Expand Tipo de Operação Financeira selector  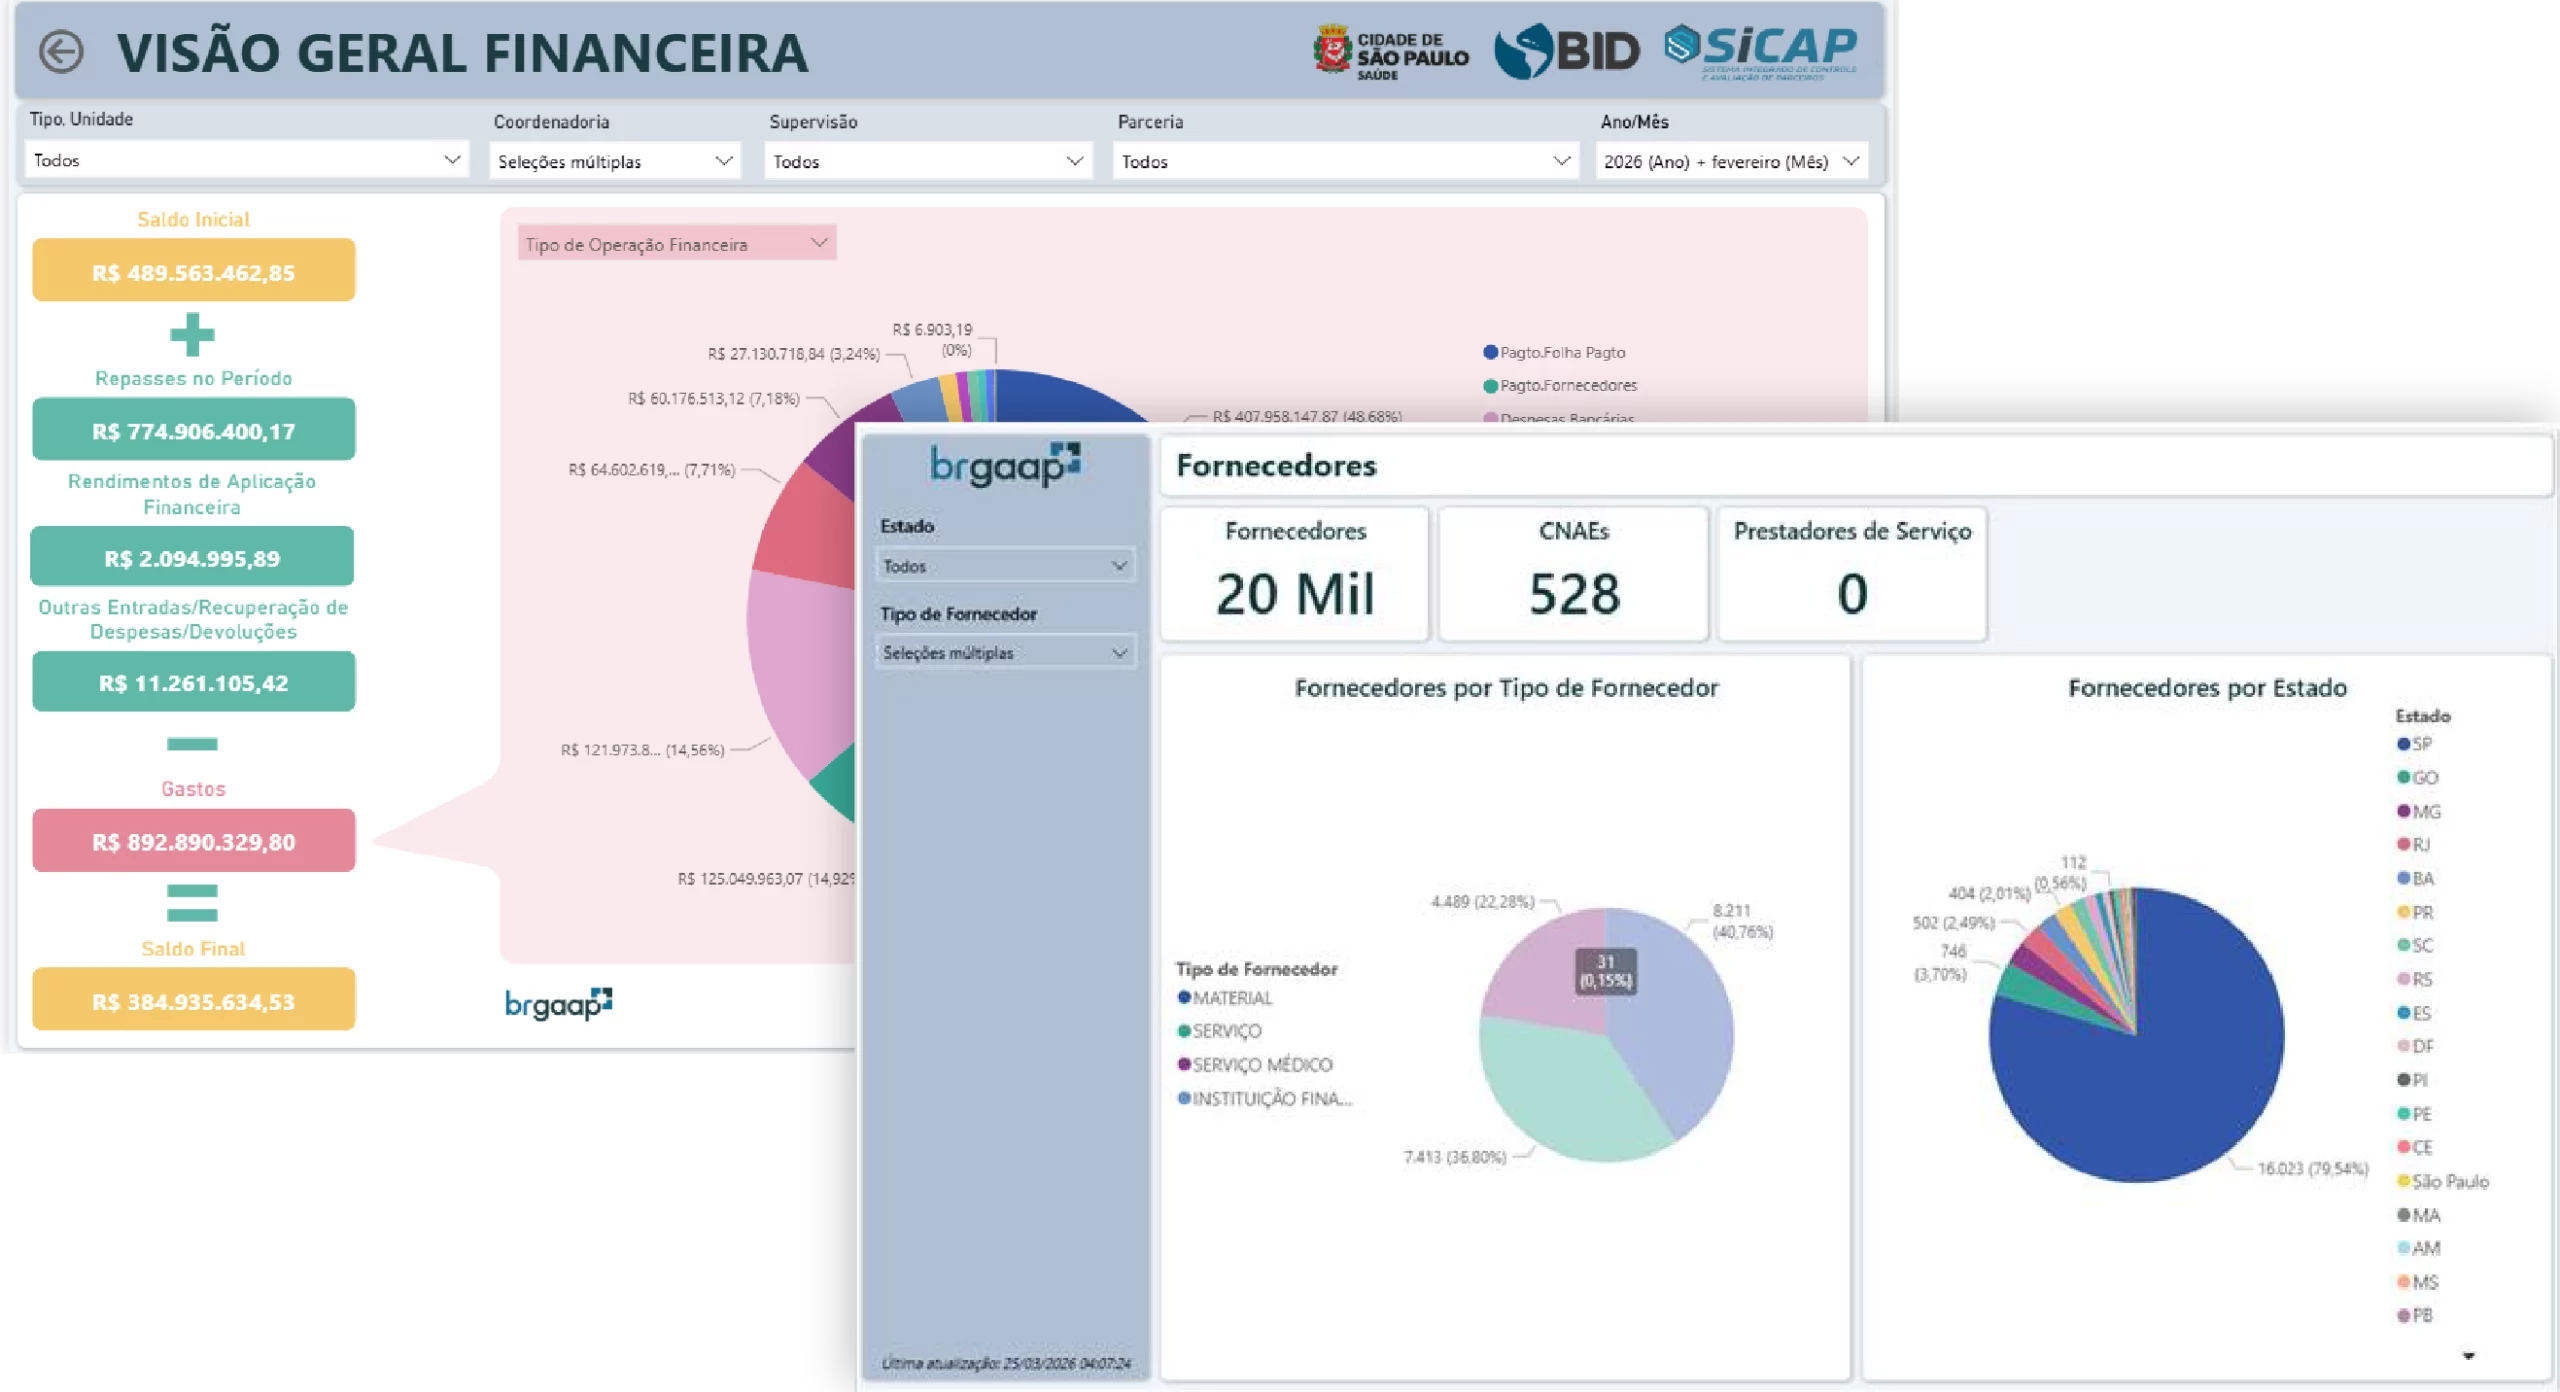tap(676, 244)
